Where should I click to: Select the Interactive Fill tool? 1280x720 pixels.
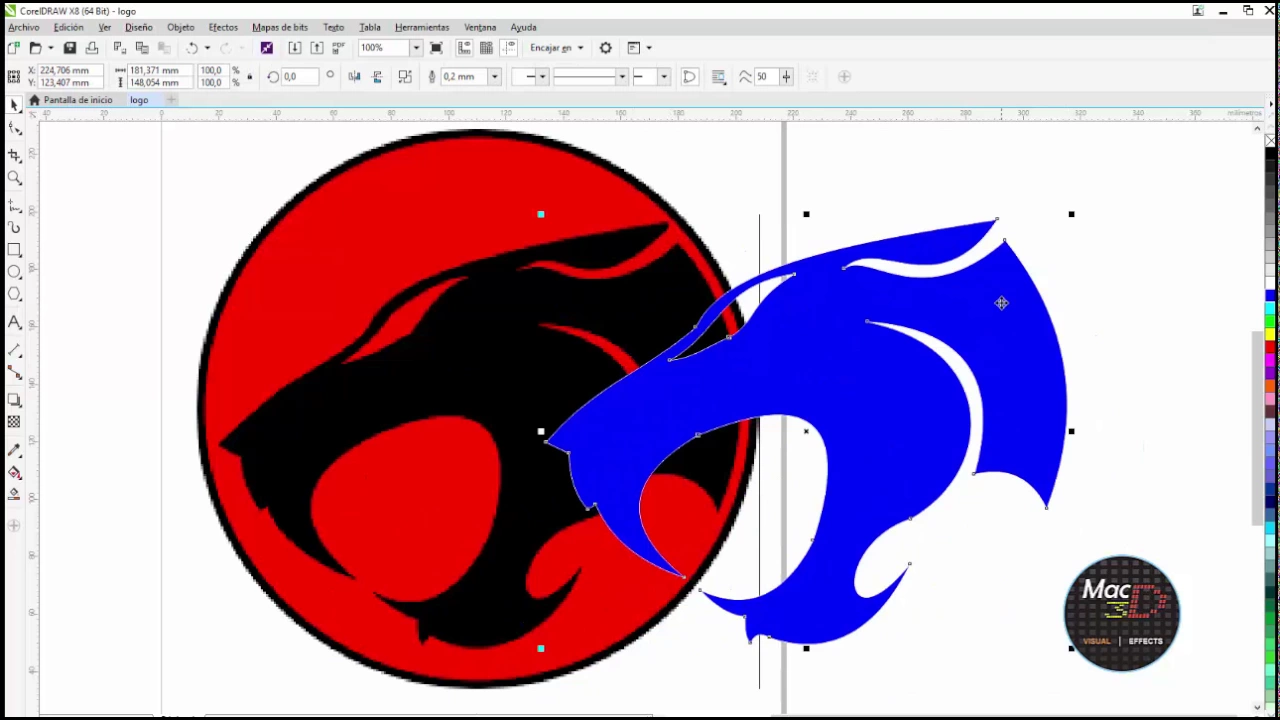14,472
